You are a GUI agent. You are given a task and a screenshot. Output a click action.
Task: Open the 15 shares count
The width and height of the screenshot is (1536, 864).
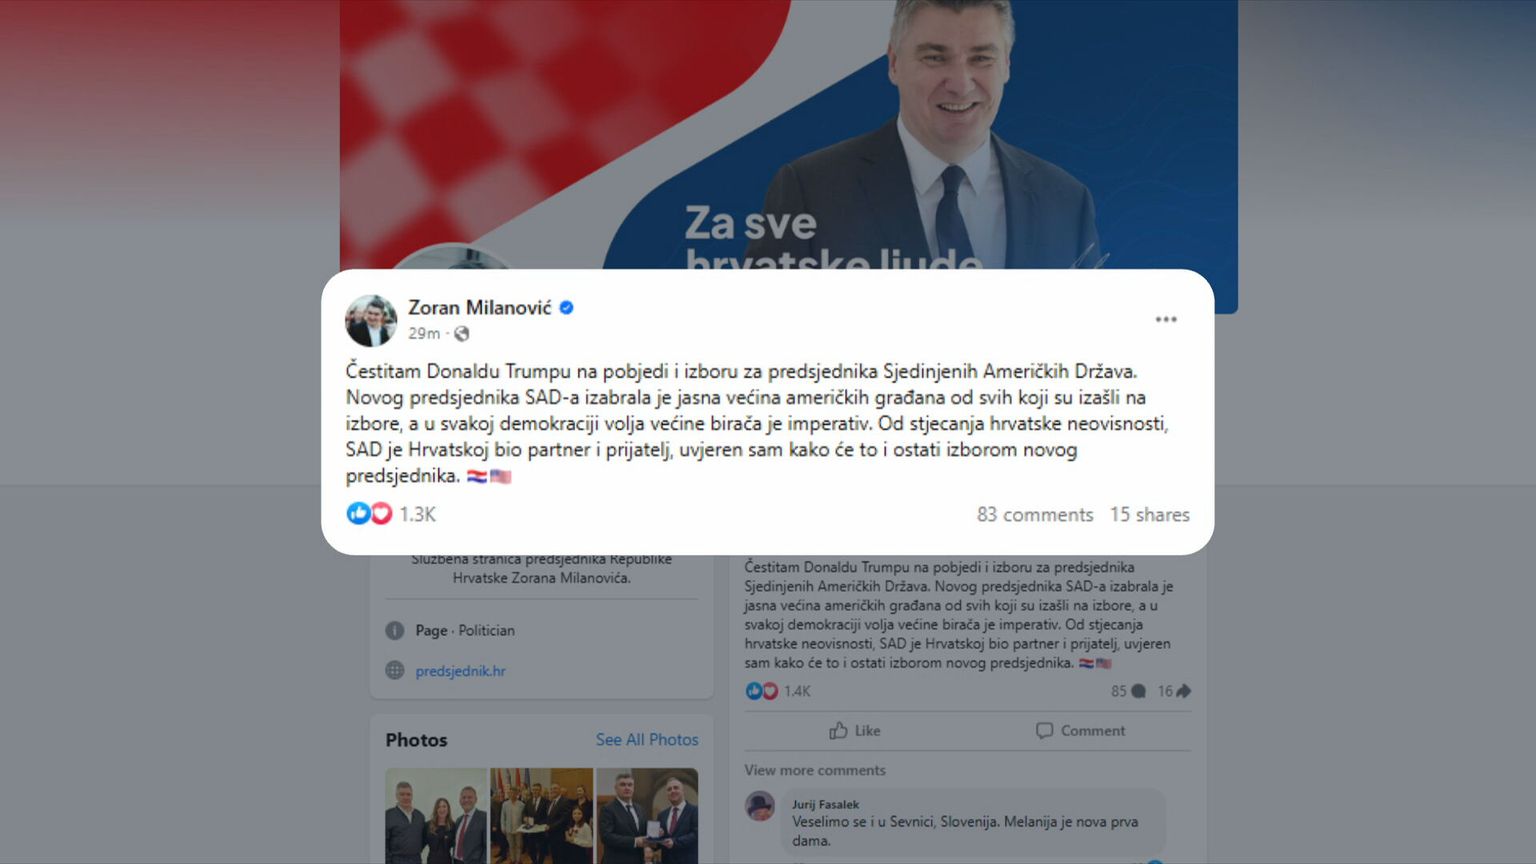click(1150, 514)
